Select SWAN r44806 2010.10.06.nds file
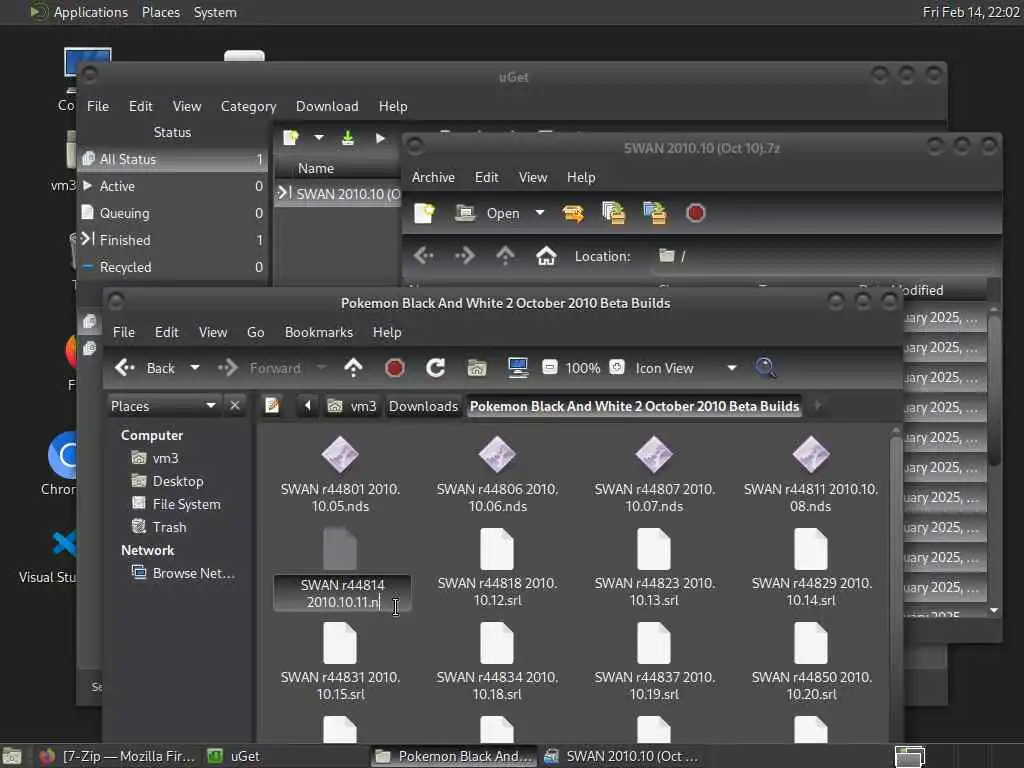 point(497,474)
